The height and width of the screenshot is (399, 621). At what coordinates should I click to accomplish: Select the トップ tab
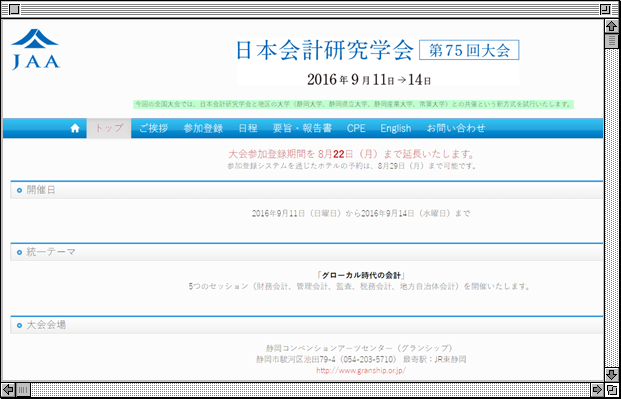tap(109, 128)
